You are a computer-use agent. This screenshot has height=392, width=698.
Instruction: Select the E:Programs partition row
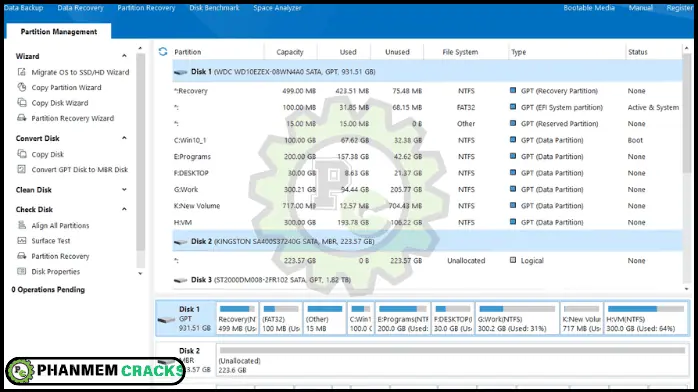tap(427, 157)
